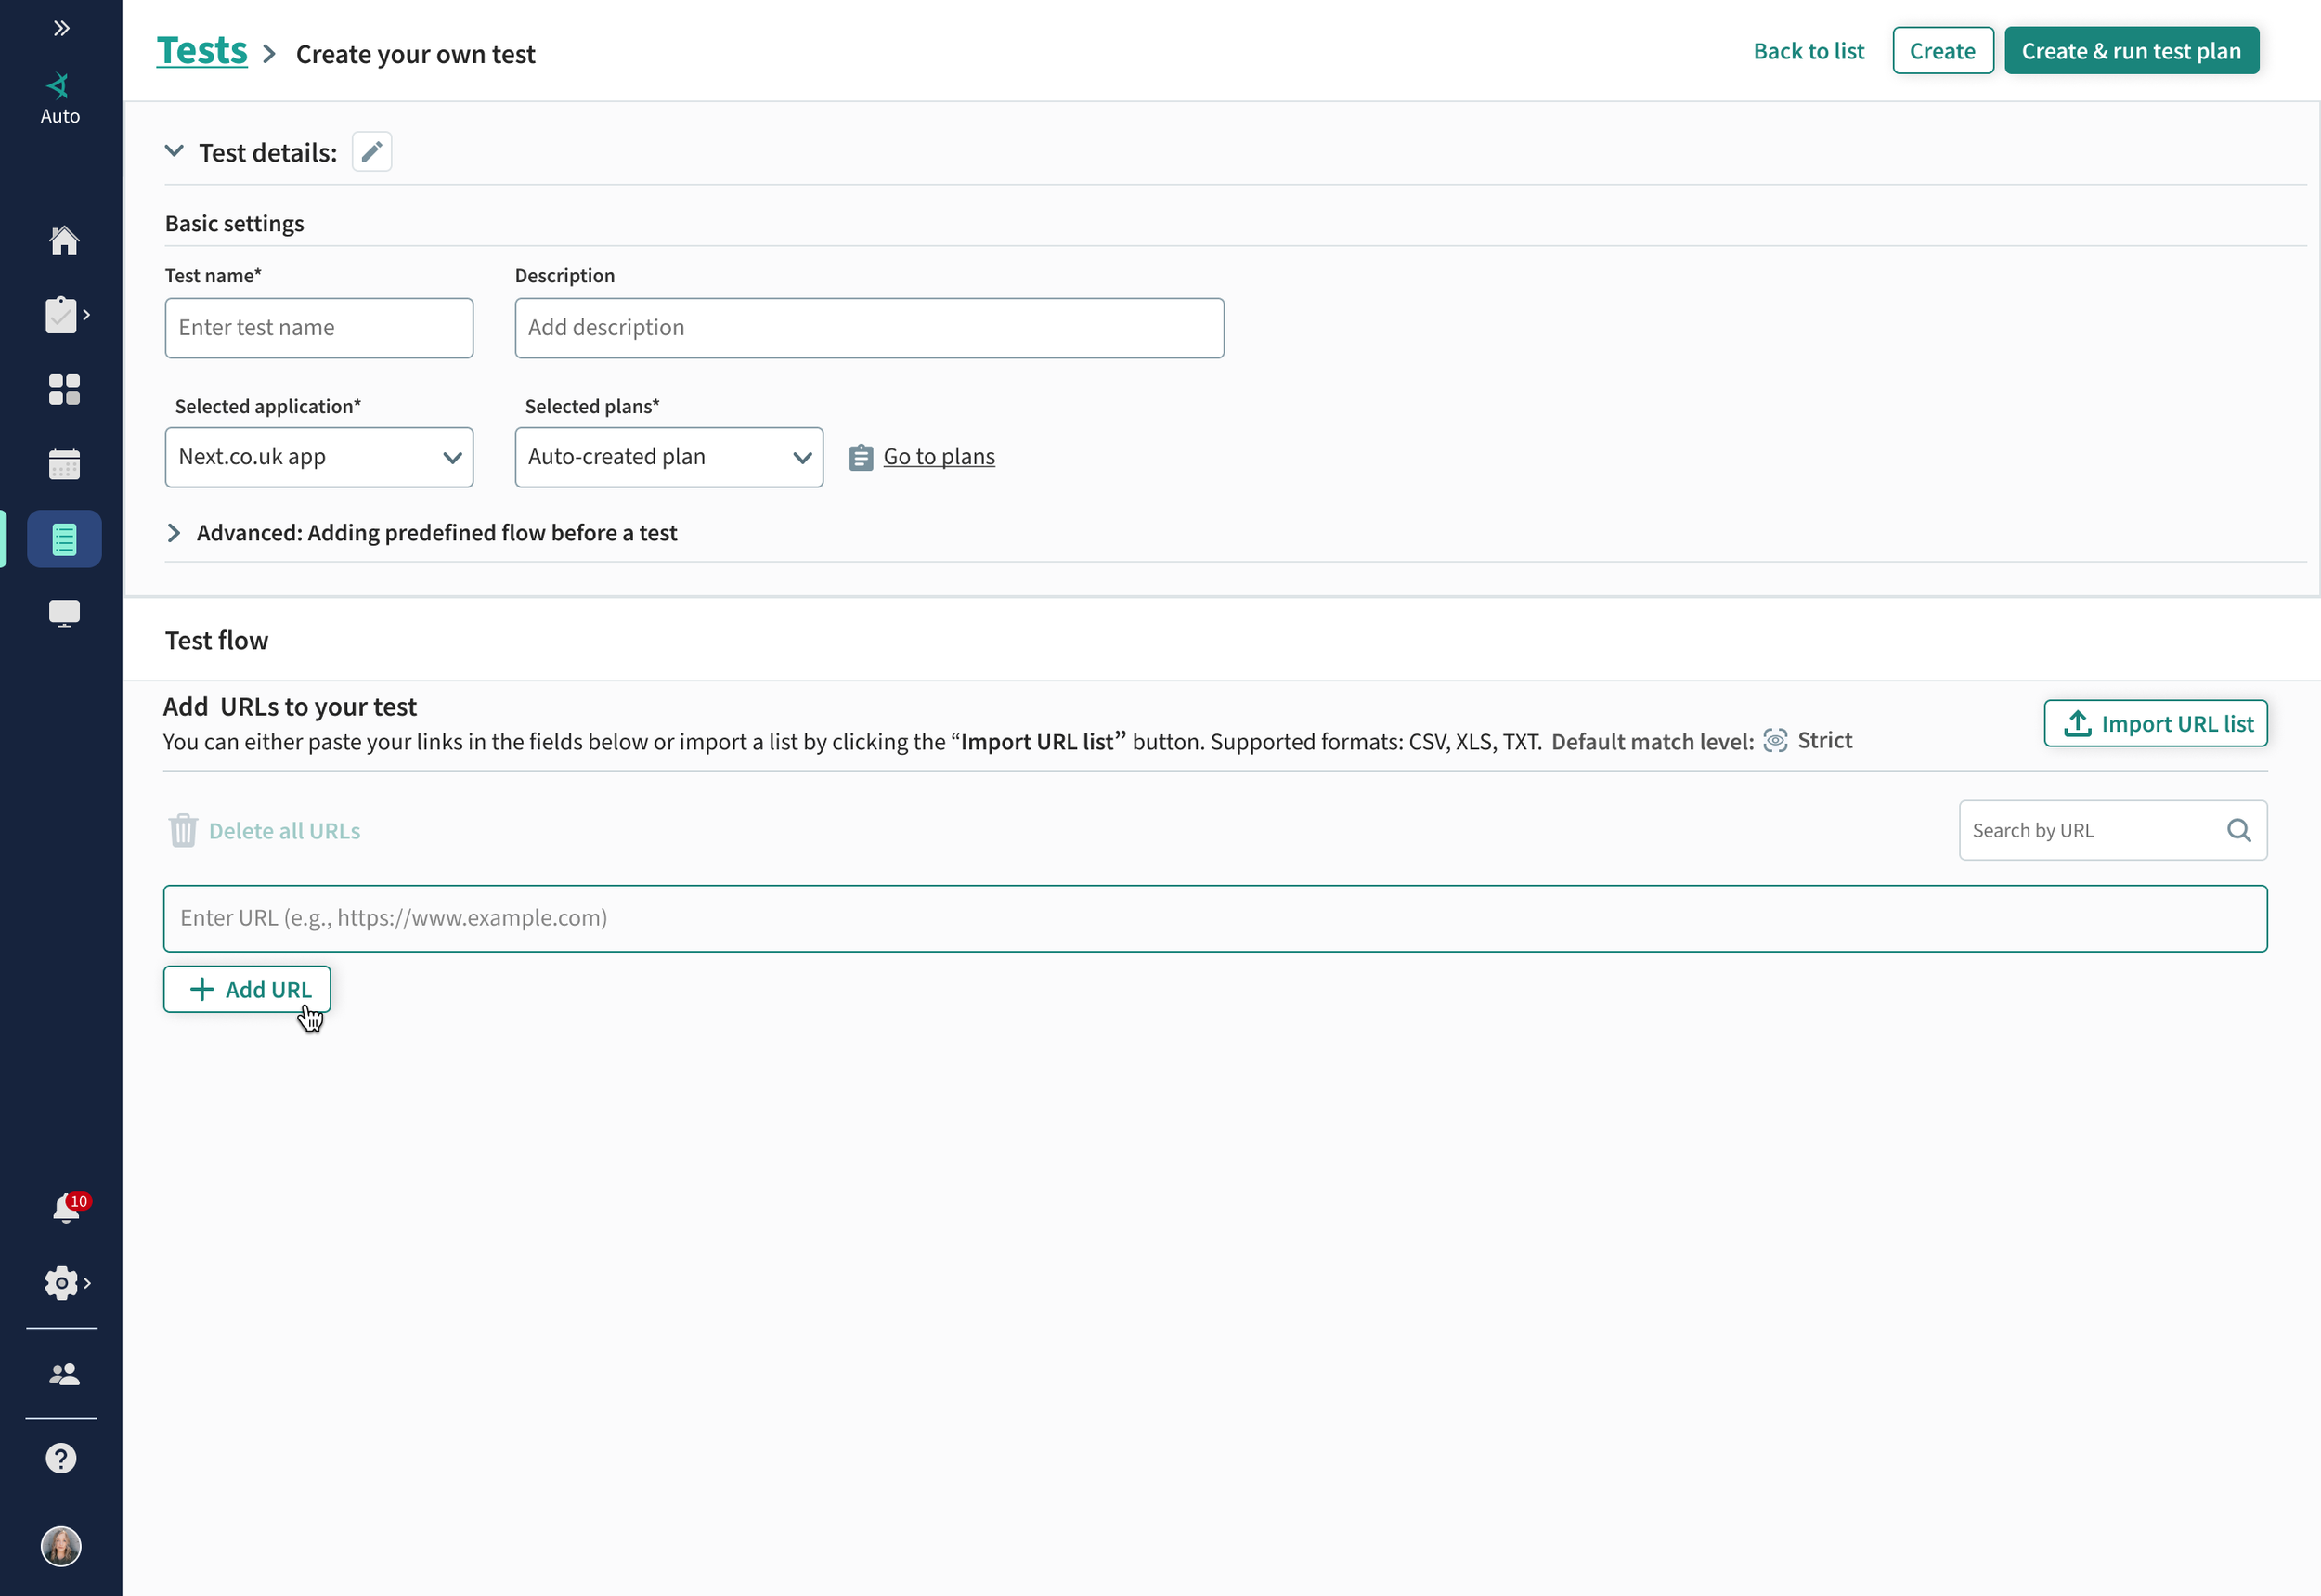
Task: Click the clipboard icon next to Go to plans
Action: 861,458
